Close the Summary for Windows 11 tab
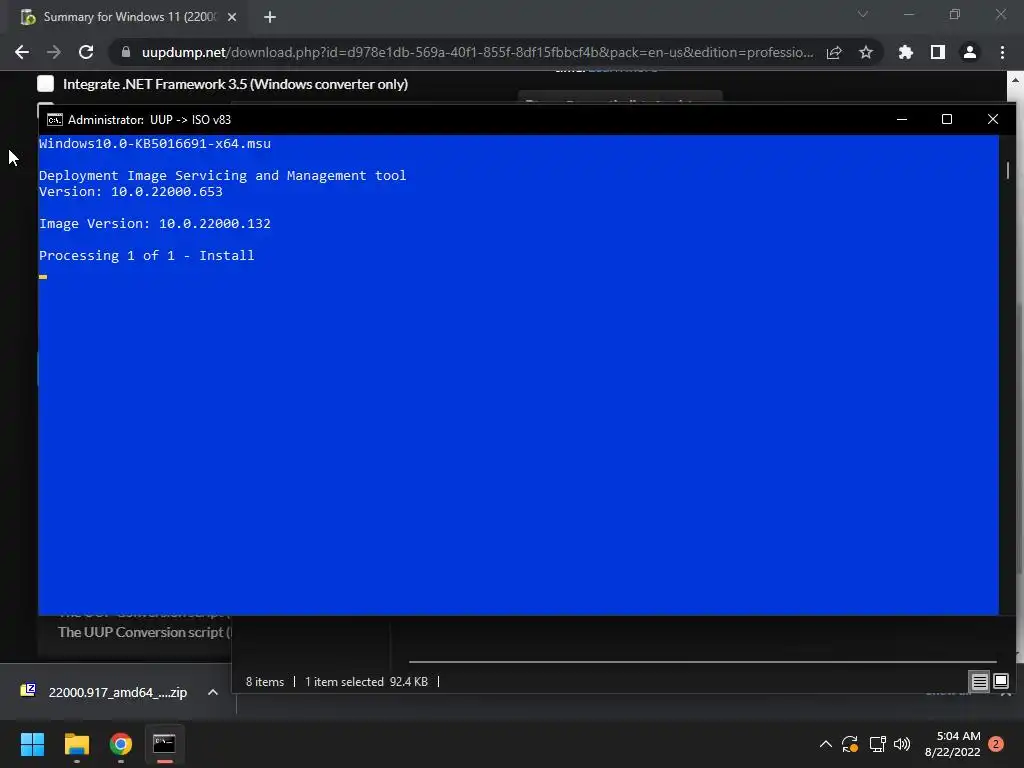 point(232,17)
